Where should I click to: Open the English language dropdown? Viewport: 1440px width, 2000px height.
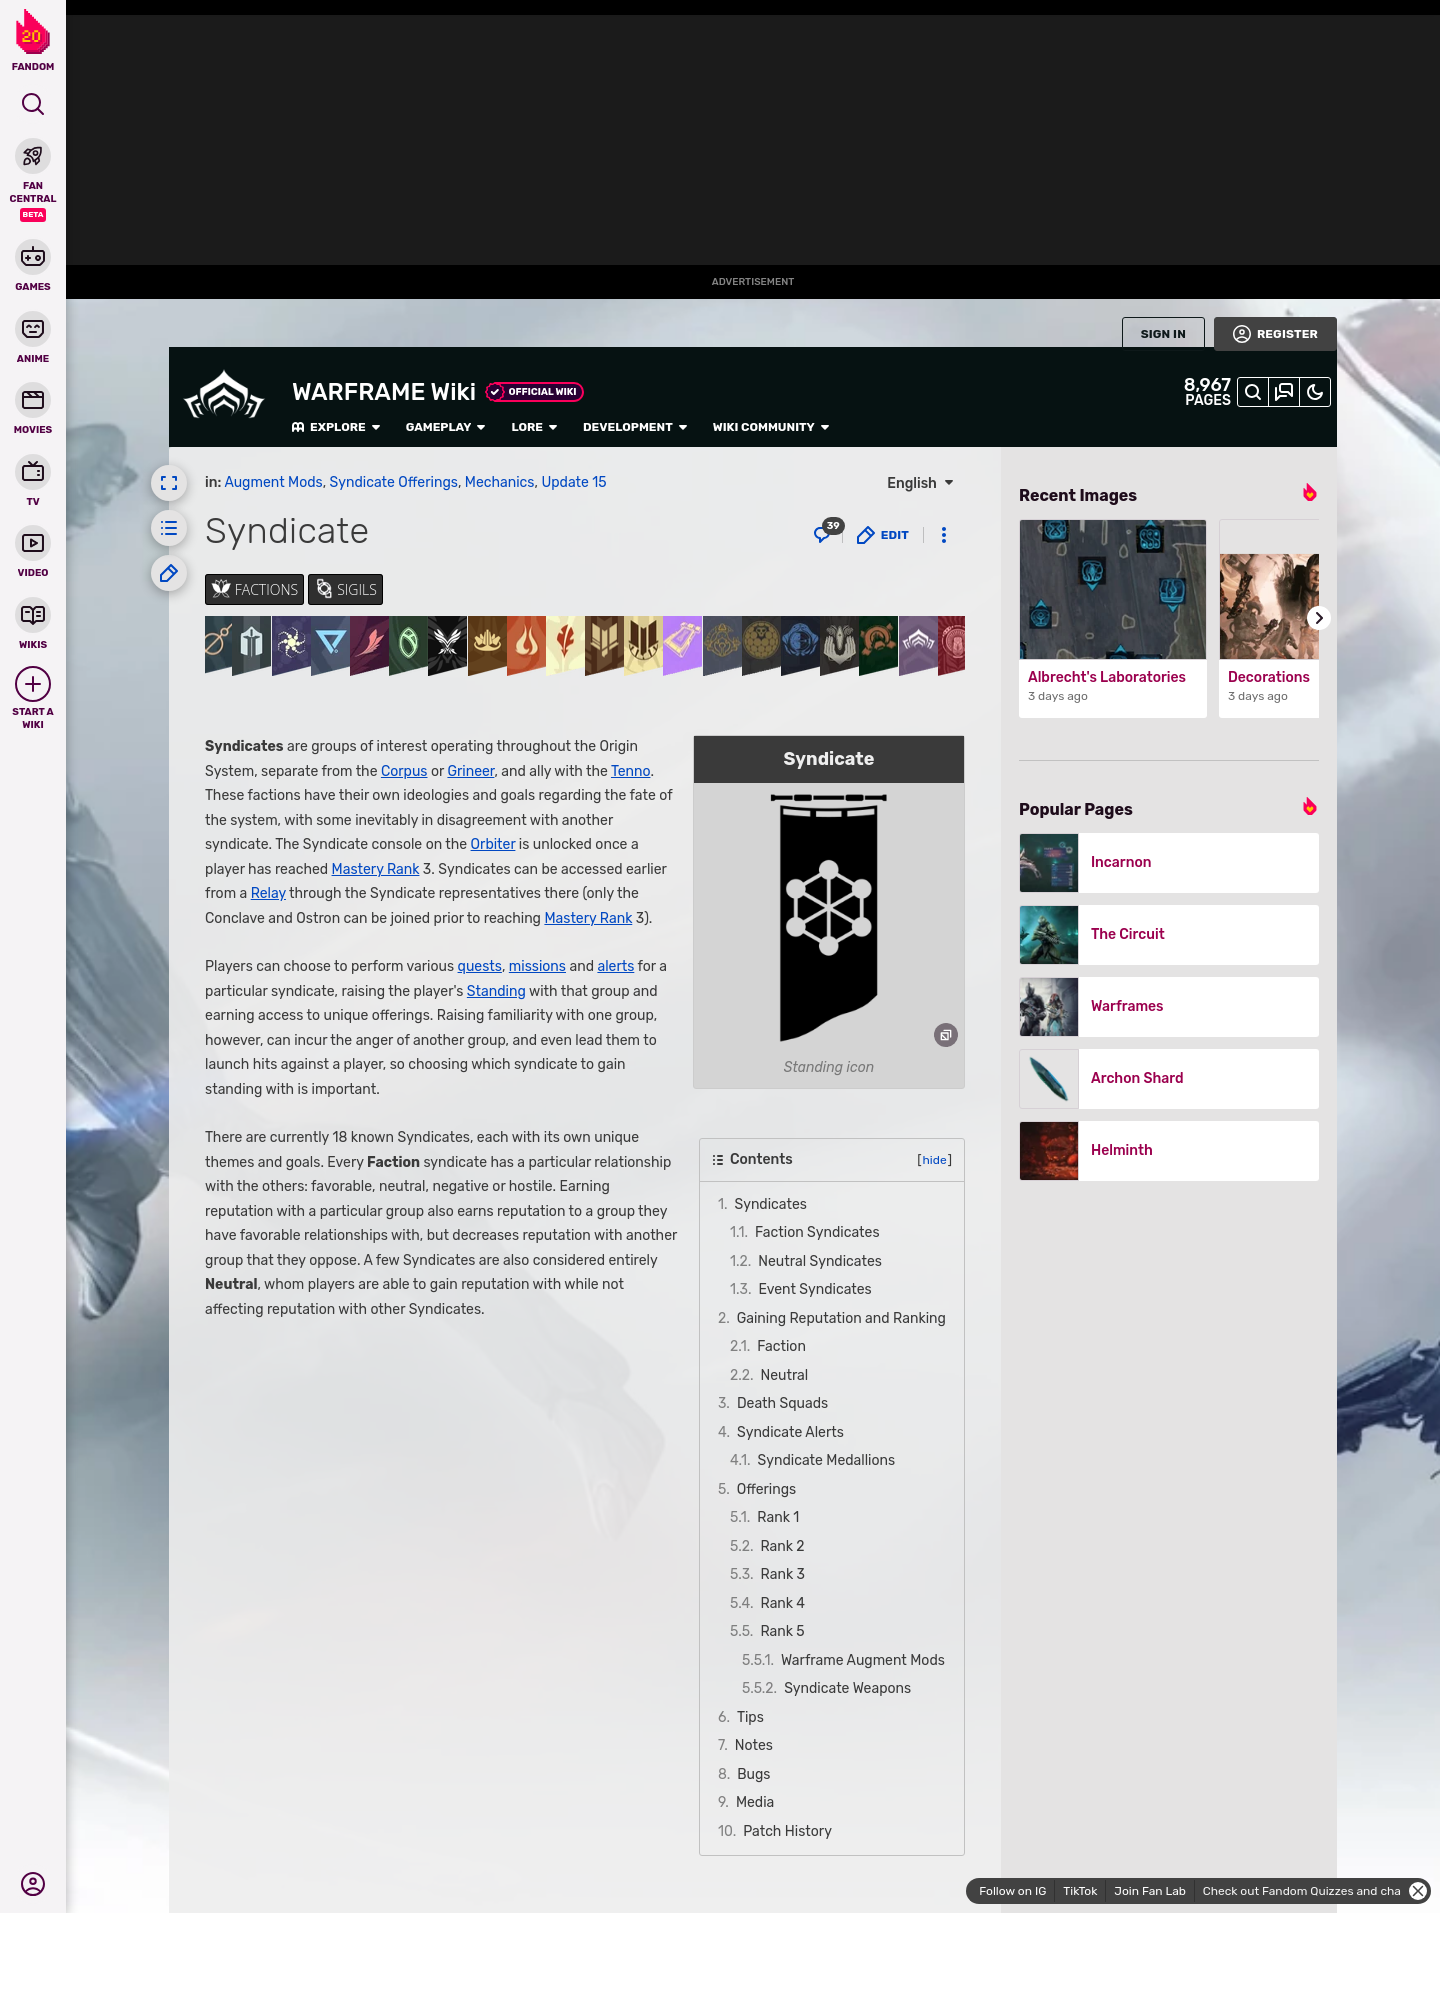coord(920,483)
